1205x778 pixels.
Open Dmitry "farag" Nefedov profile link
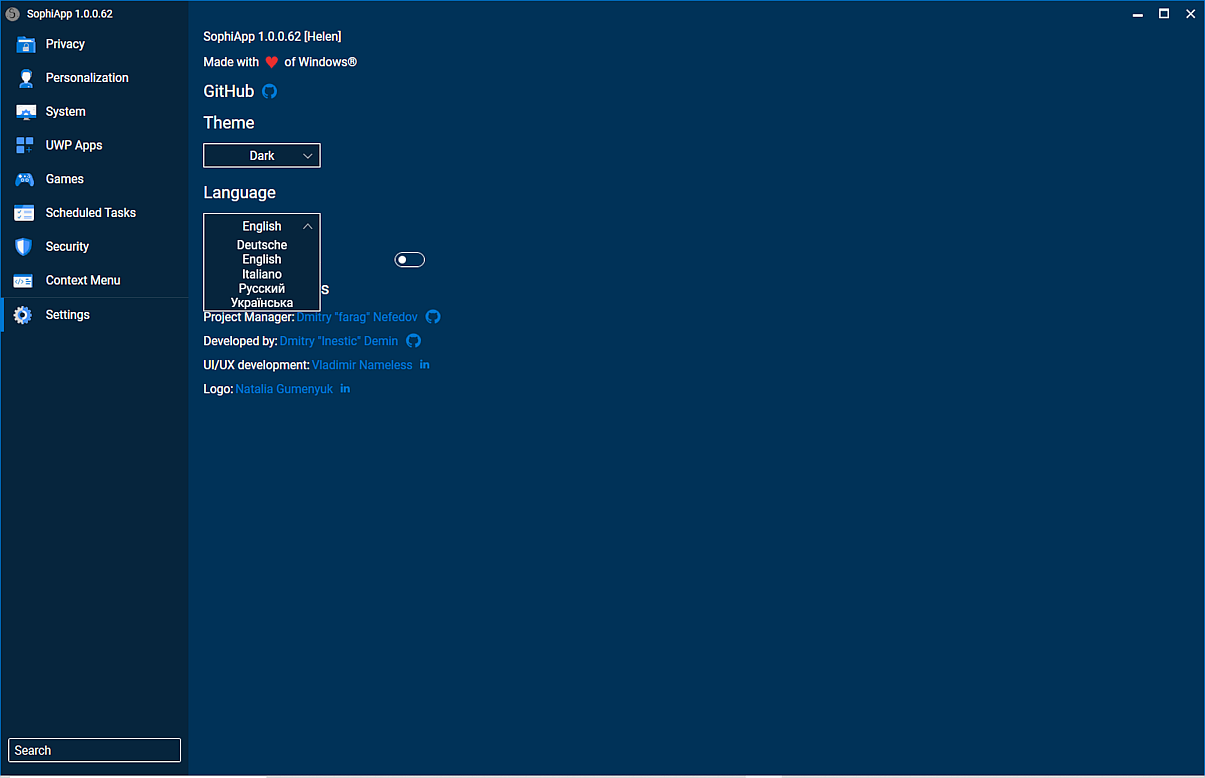[x=357, y=317]
